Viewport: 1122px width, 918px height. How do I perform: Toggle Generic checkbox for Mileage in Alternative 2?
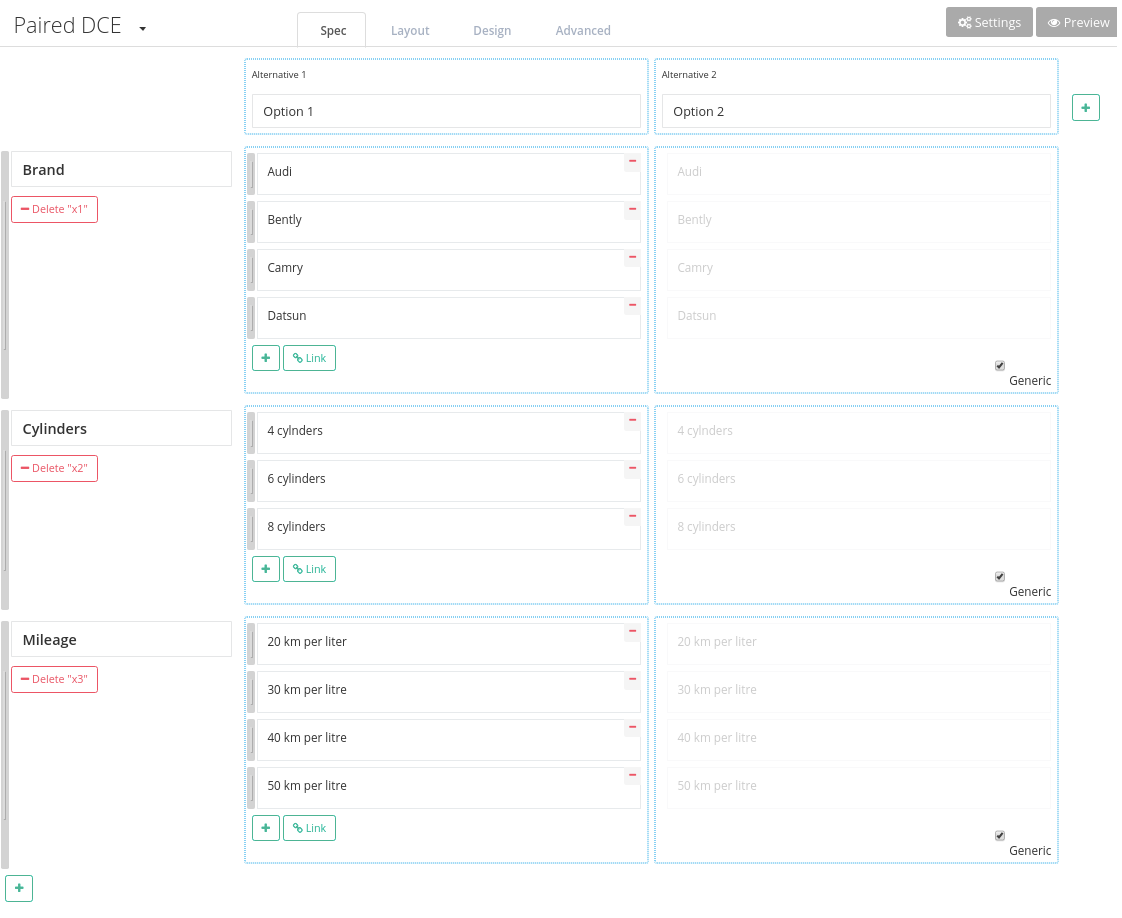(x=999, y=835)
